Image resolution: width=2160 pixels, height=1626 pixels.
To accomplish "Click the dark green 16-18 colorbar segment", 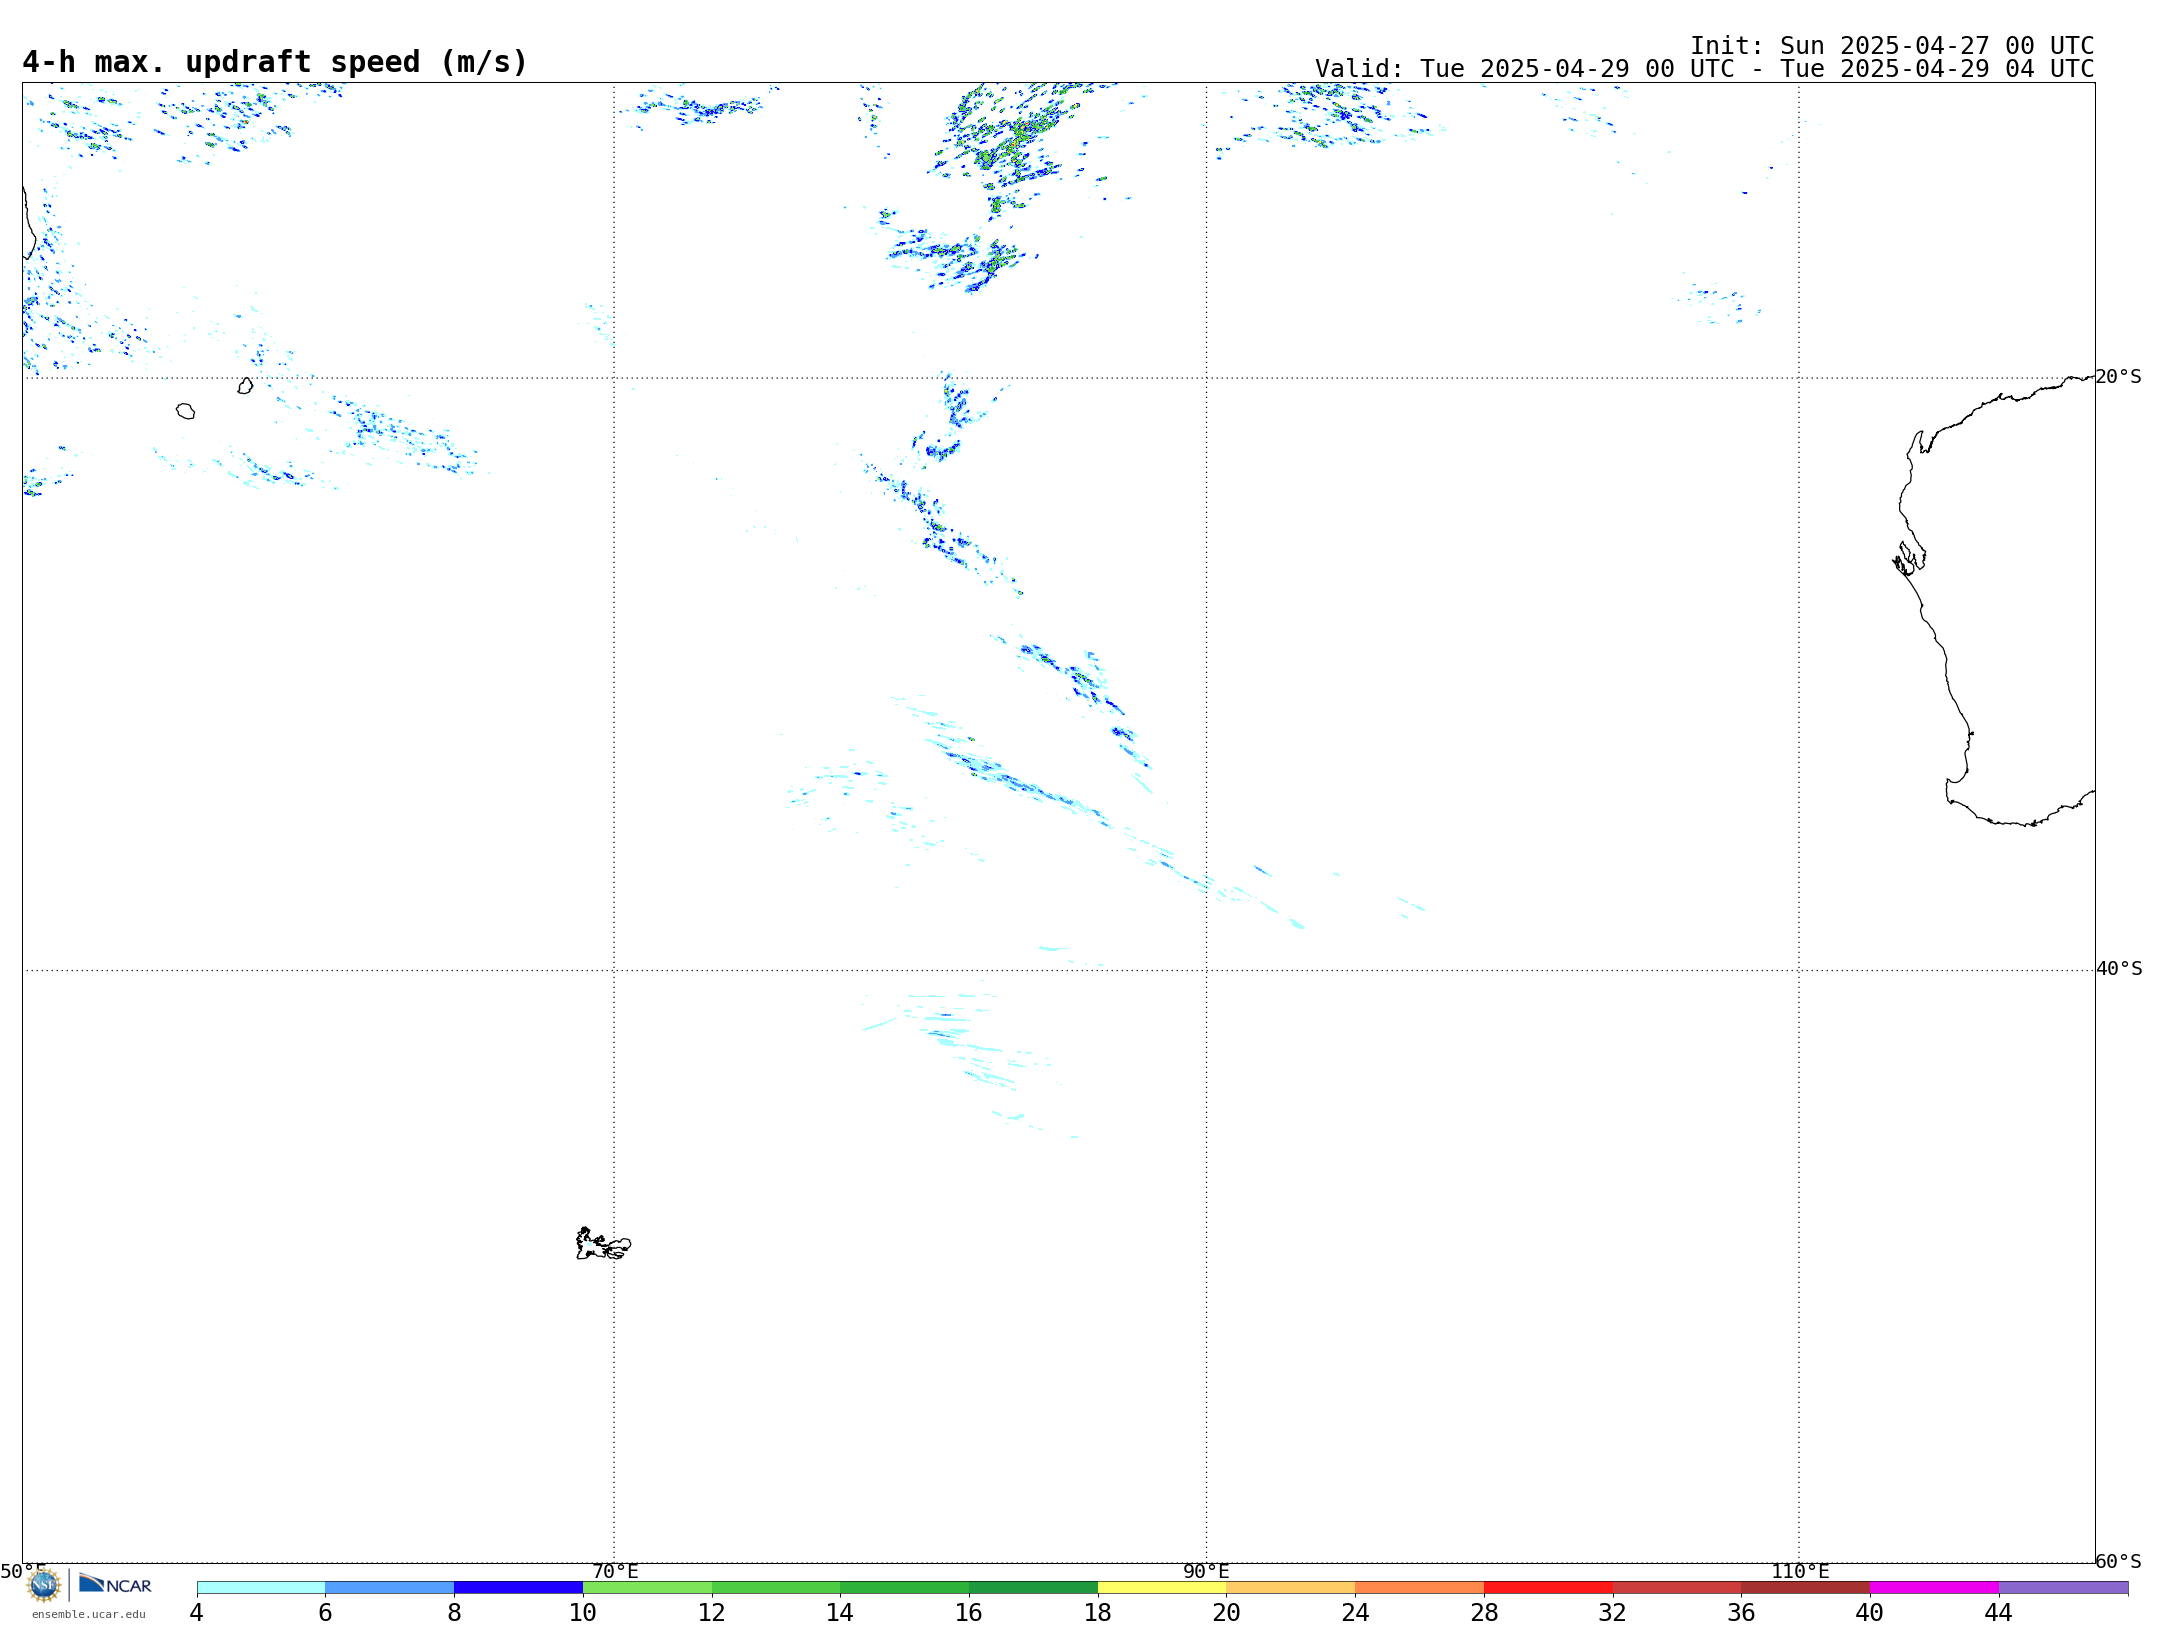I will 1033,1587.
